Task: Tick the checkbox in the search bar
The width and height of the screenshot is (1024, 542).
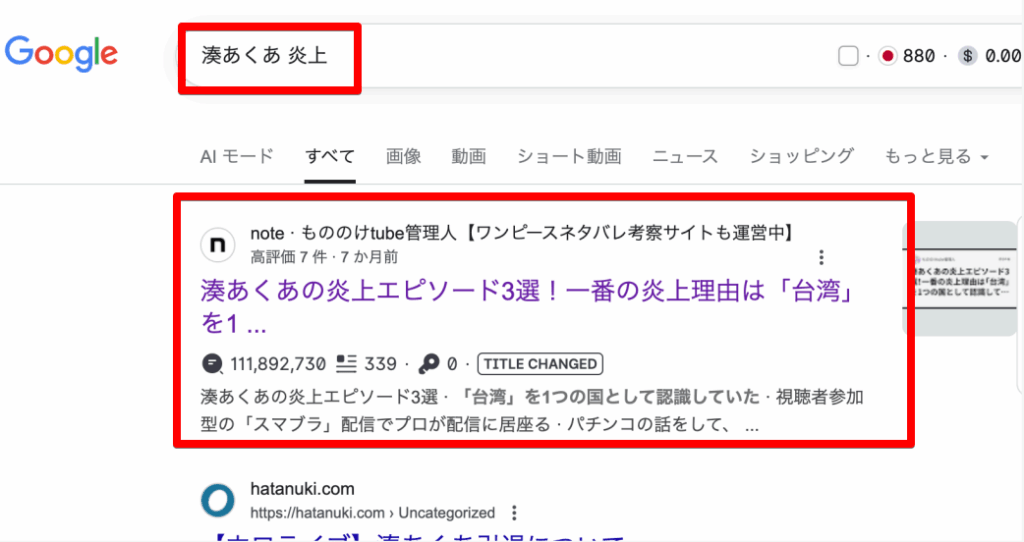Action: point(848,56)
